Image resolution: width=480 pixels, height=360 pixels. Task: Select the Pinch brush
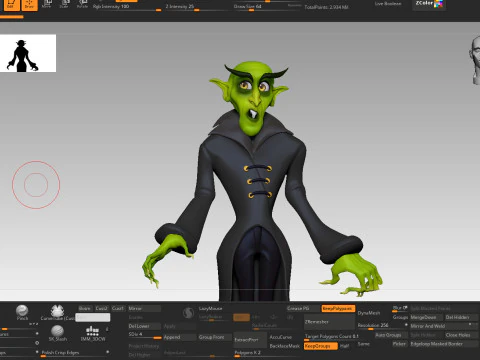tap(22, 313)
